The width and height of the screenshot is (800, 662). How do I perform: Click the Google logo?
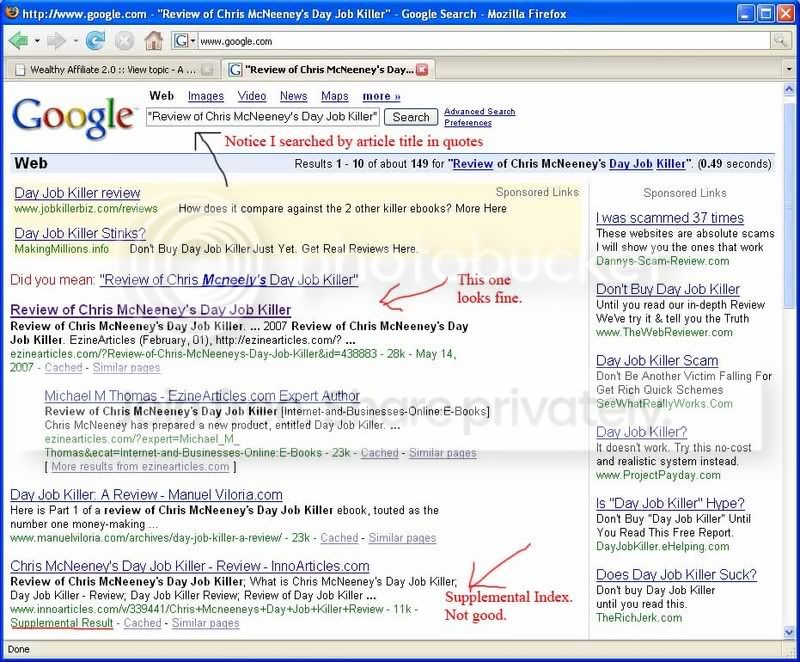coord(73,117)
